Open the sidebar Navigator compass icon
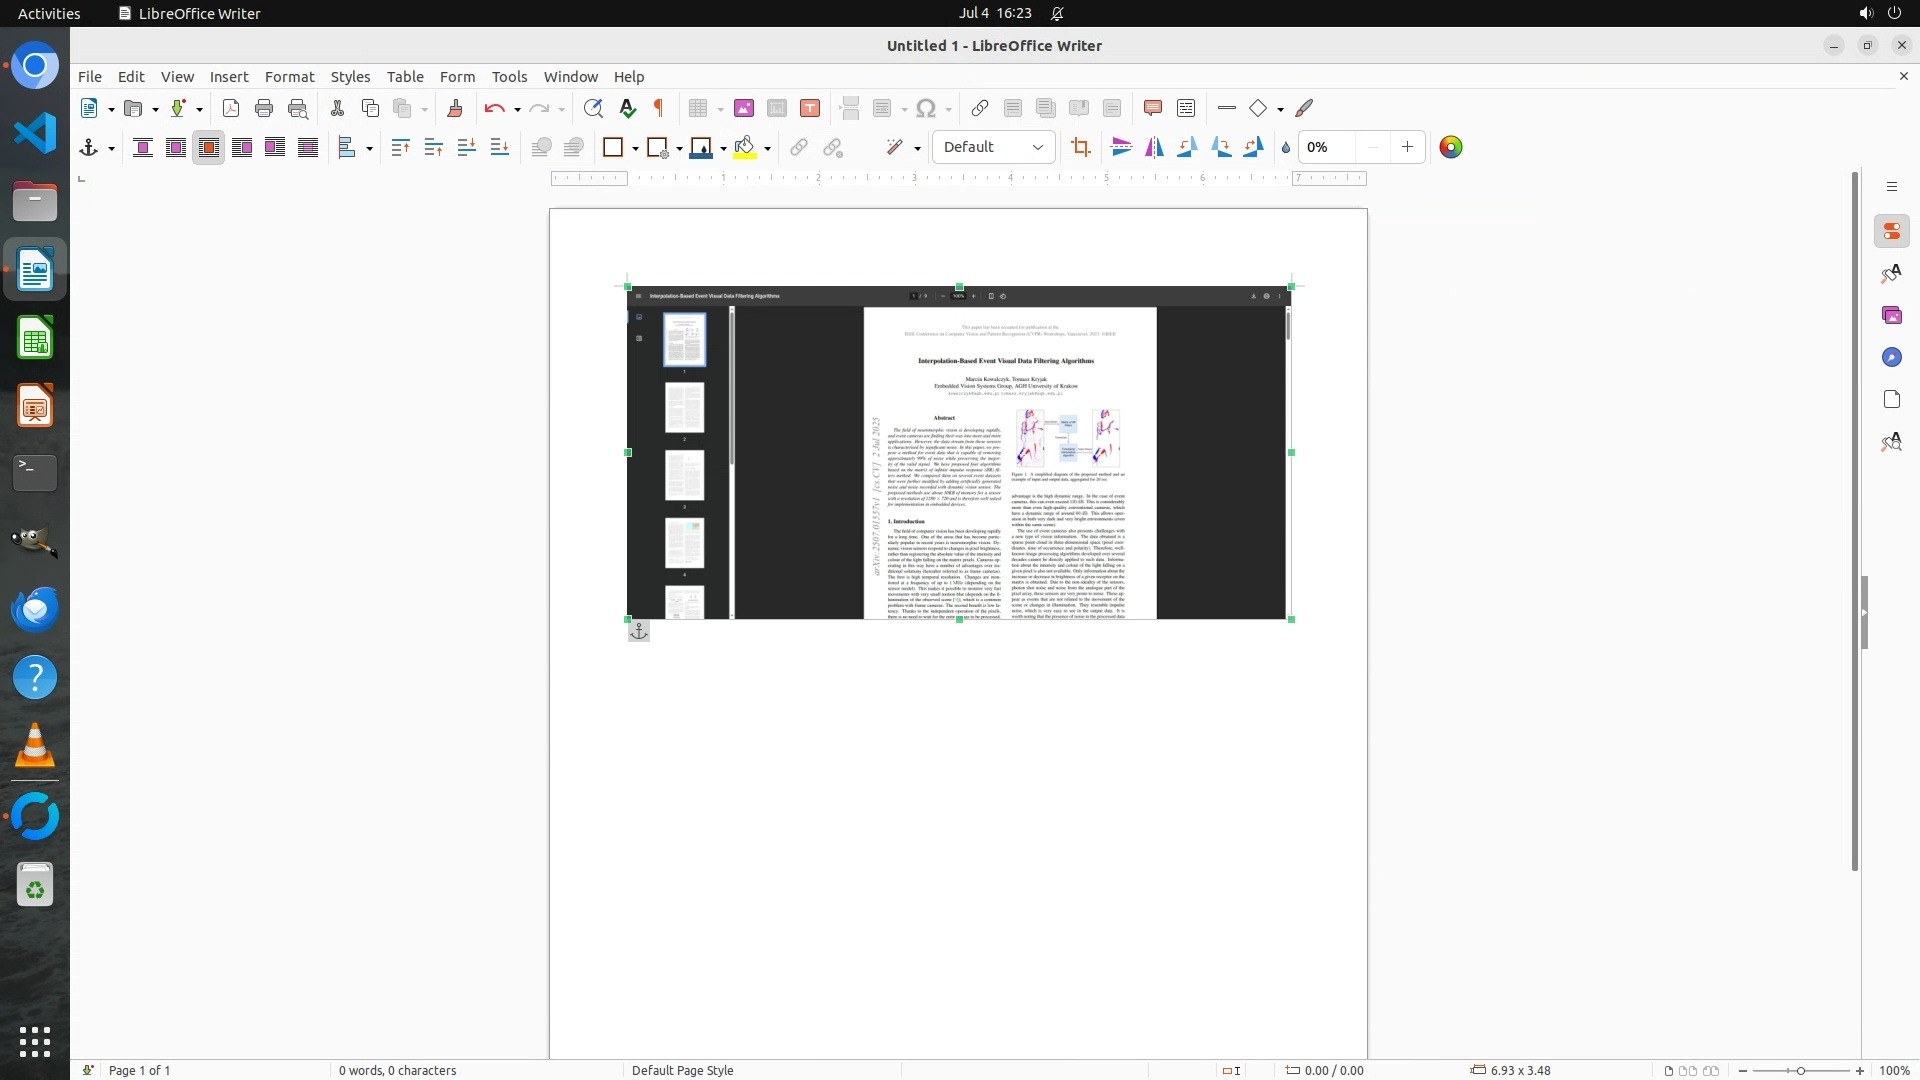The height and width of the screenshot is (1080, 1920). [1891, 357]
